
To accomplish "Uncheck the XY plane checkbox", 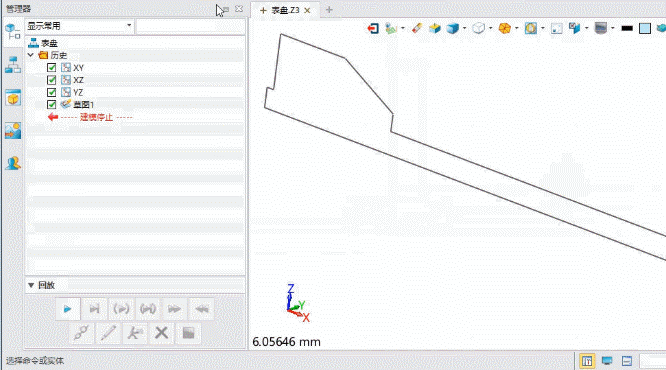I will point(51,68).
